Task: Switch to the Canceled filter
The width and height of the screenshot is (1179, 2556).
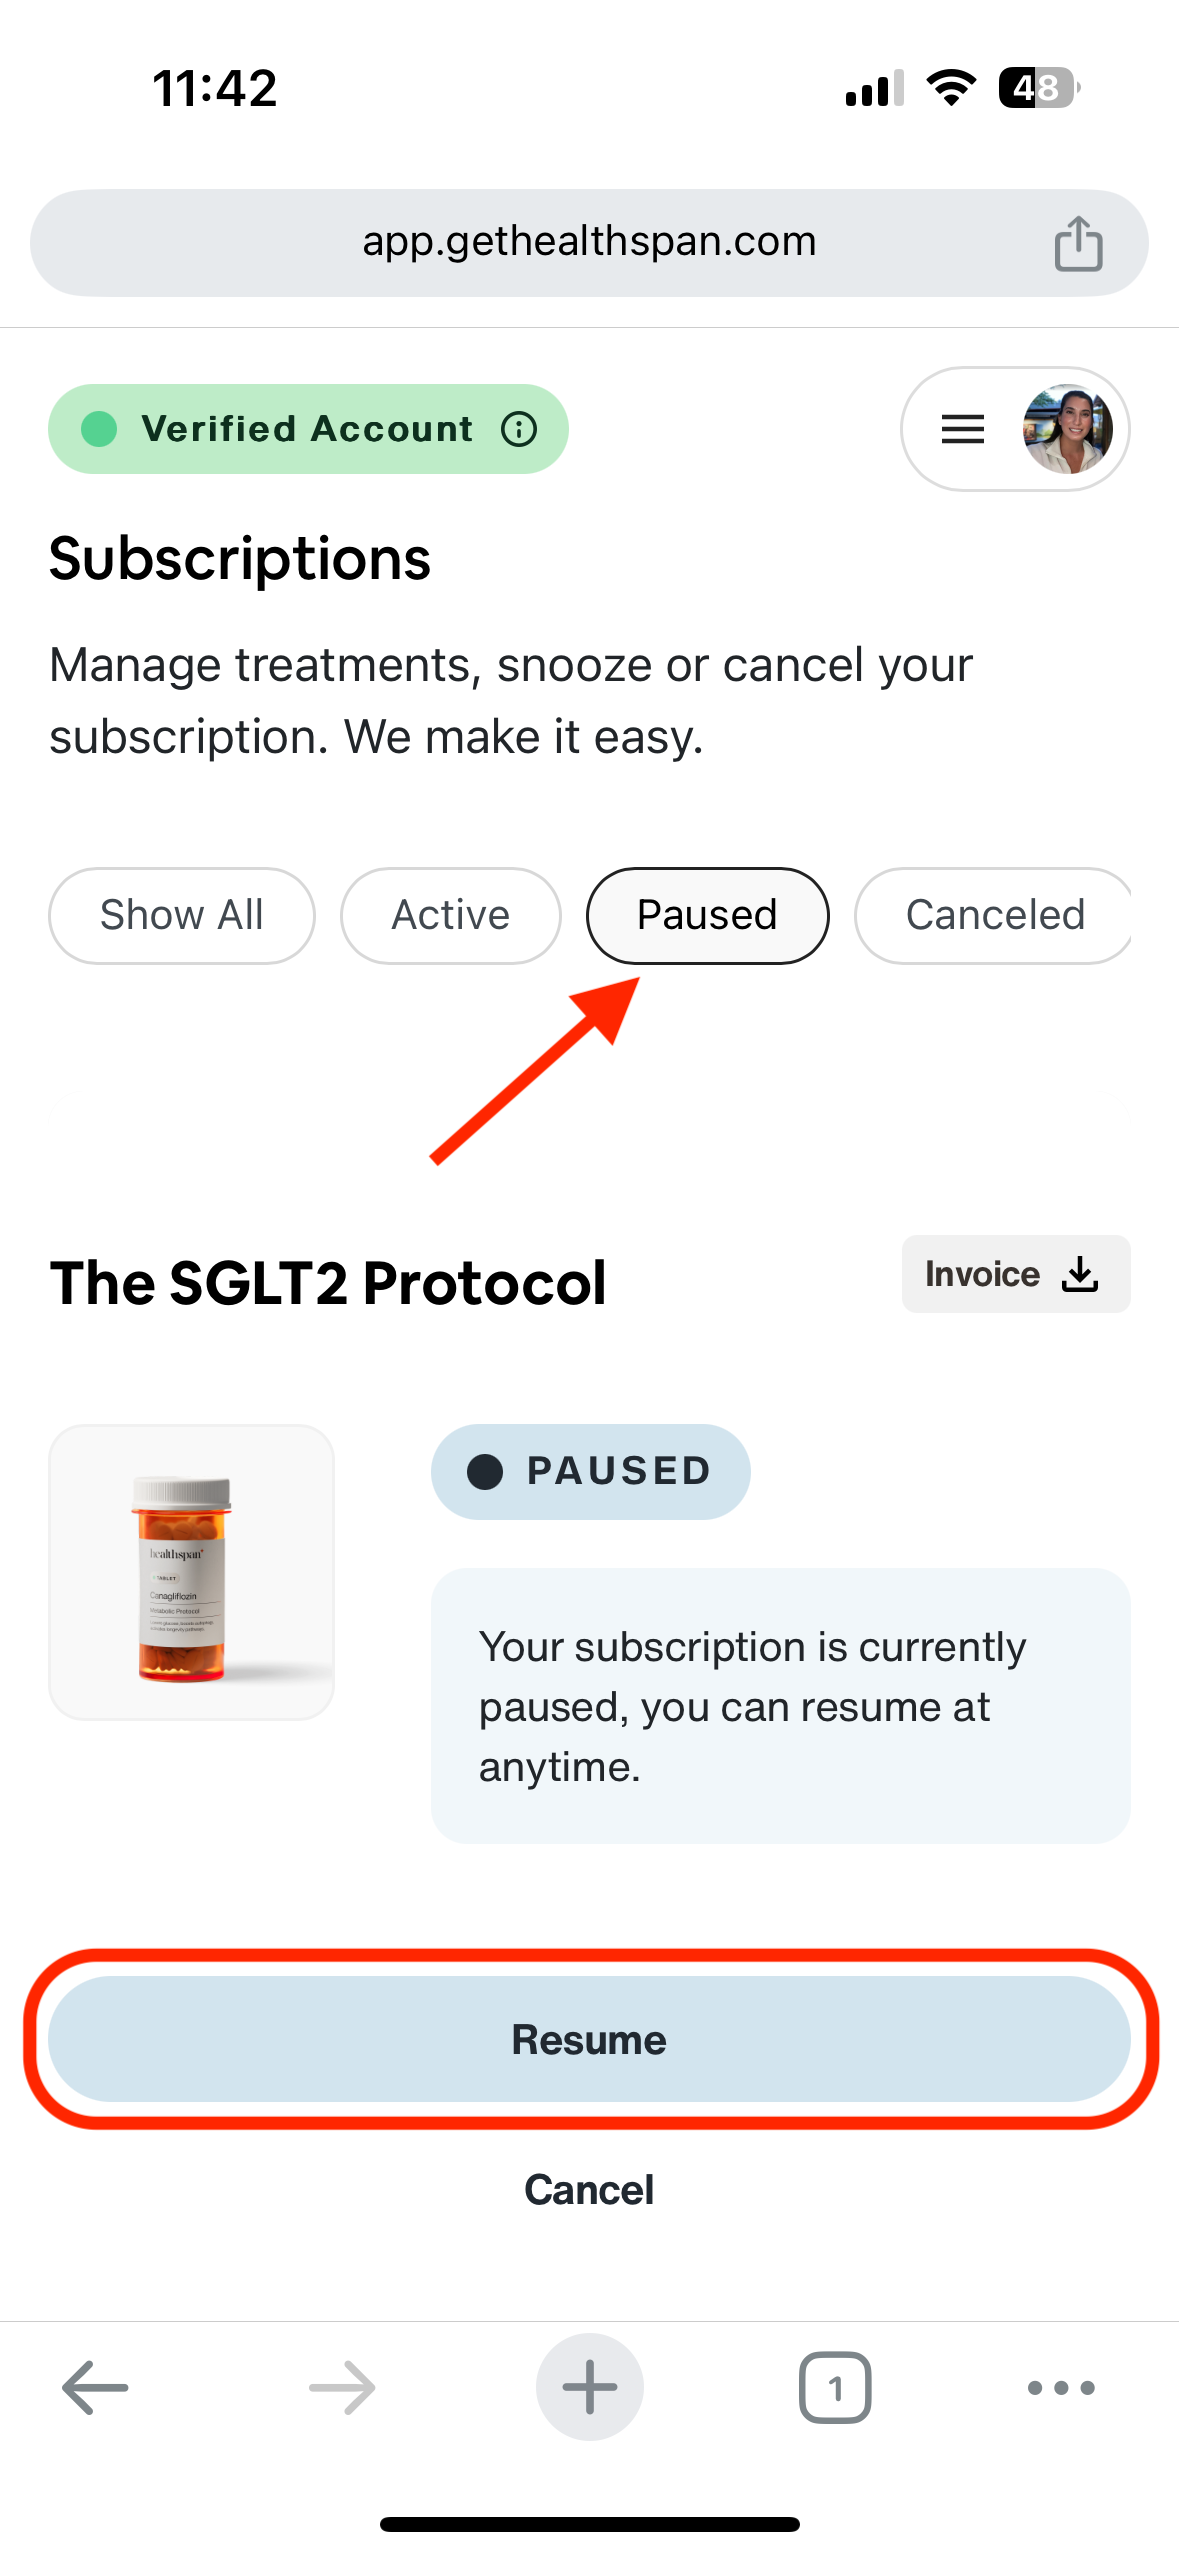Action: point(993,915)
